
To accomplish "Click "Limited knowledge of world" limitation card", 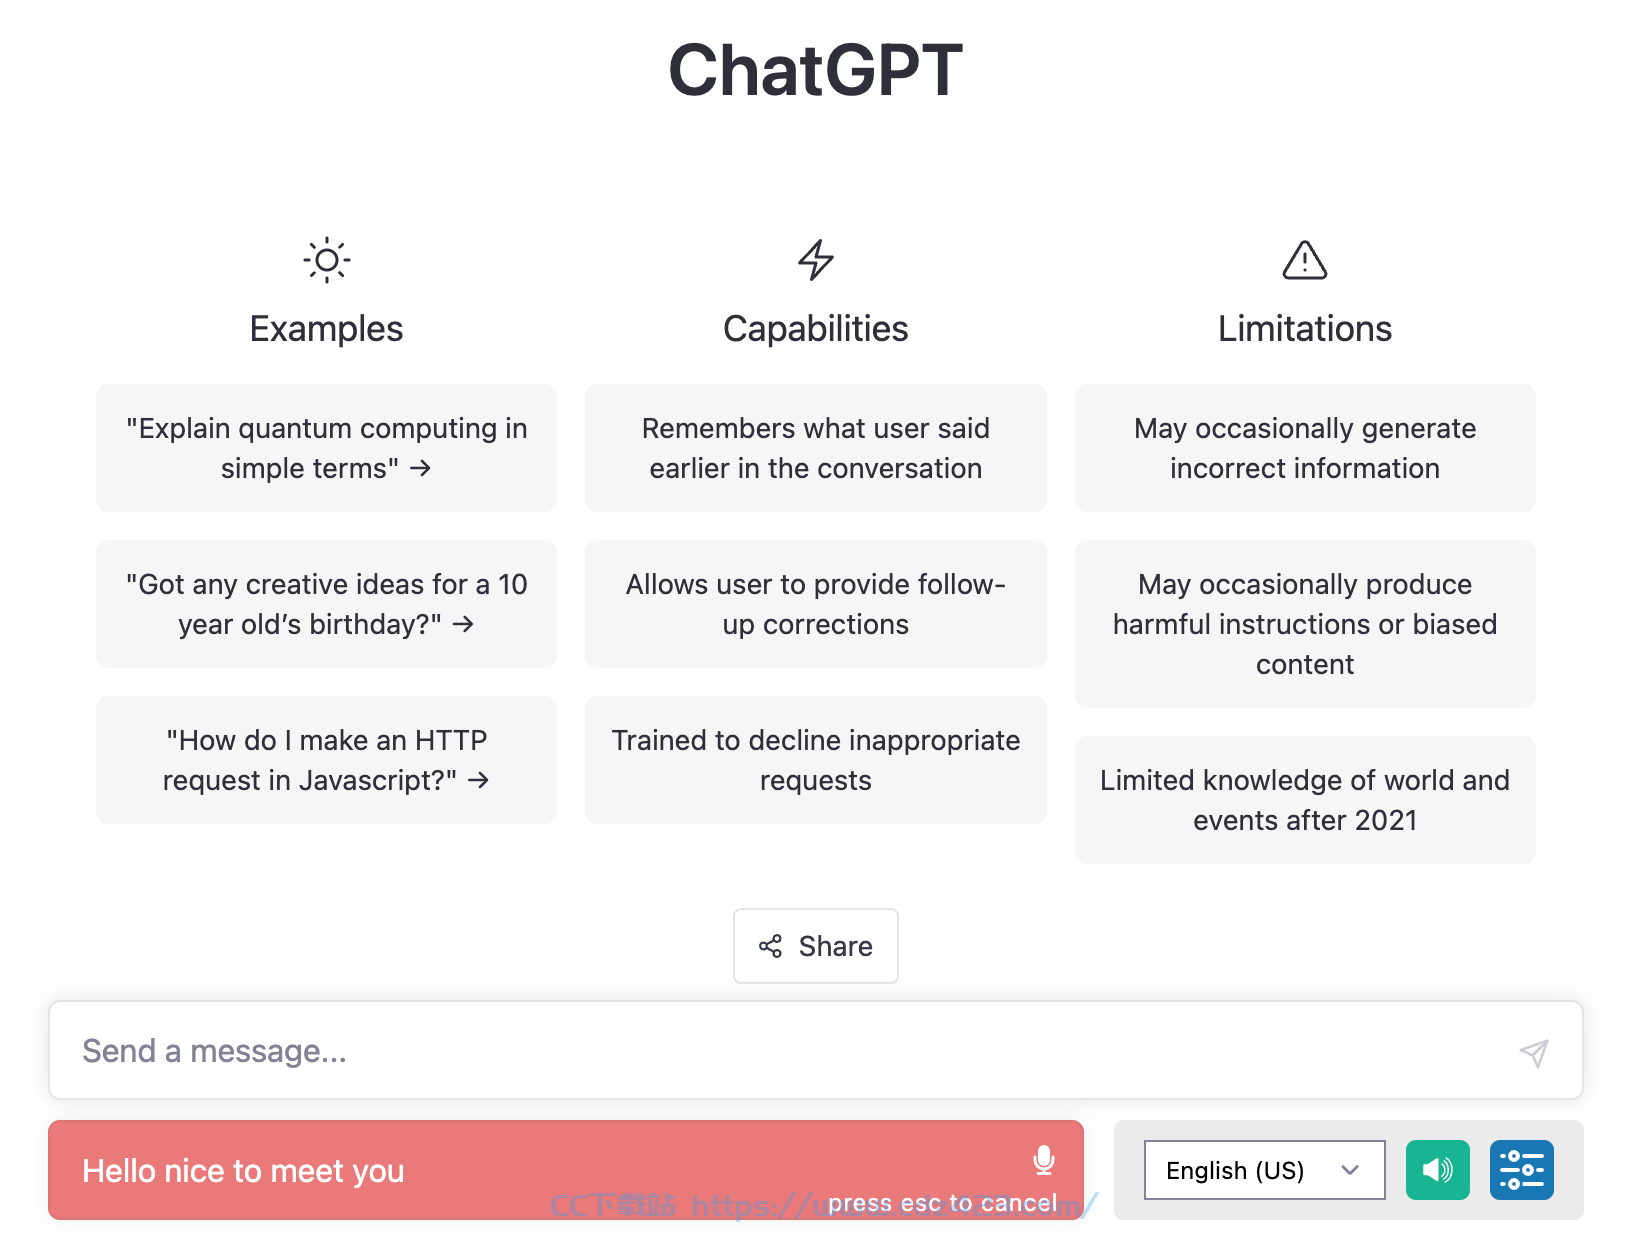I will (x=1305, y=800).
